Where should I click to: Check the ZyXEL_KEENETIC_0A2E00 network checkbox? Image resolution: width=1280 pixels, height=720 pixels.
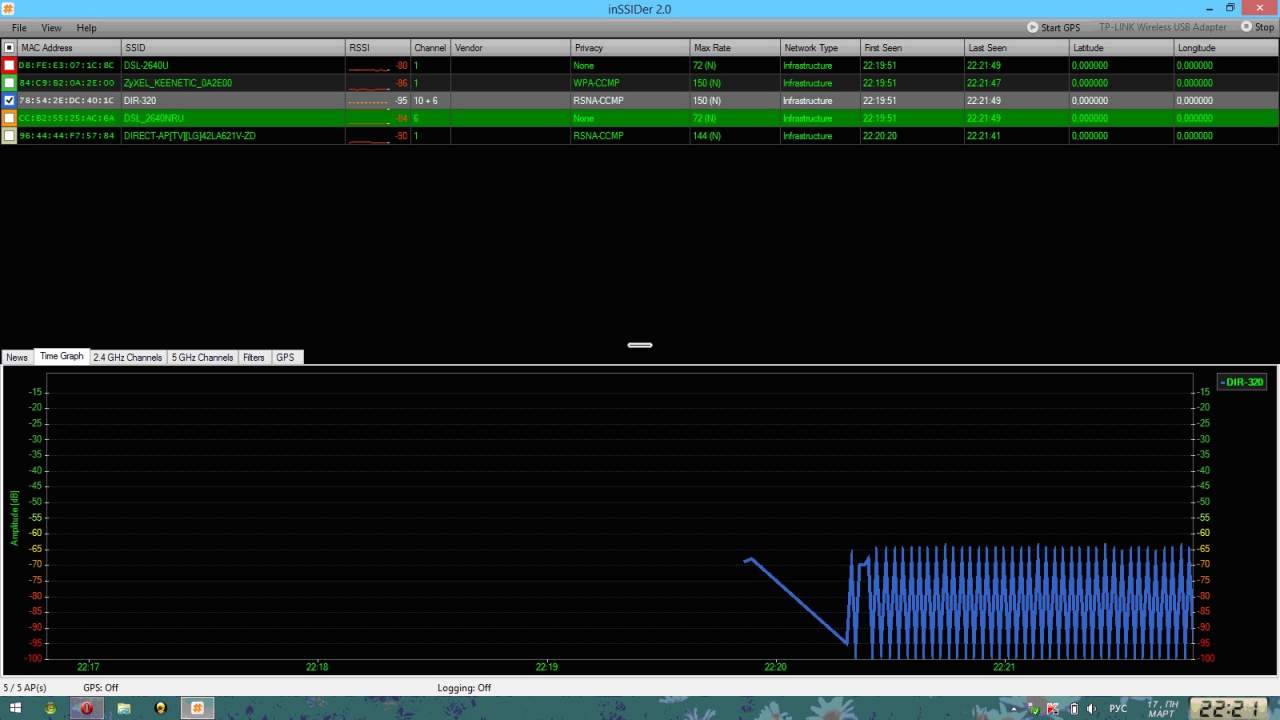(x=9, y=83)
